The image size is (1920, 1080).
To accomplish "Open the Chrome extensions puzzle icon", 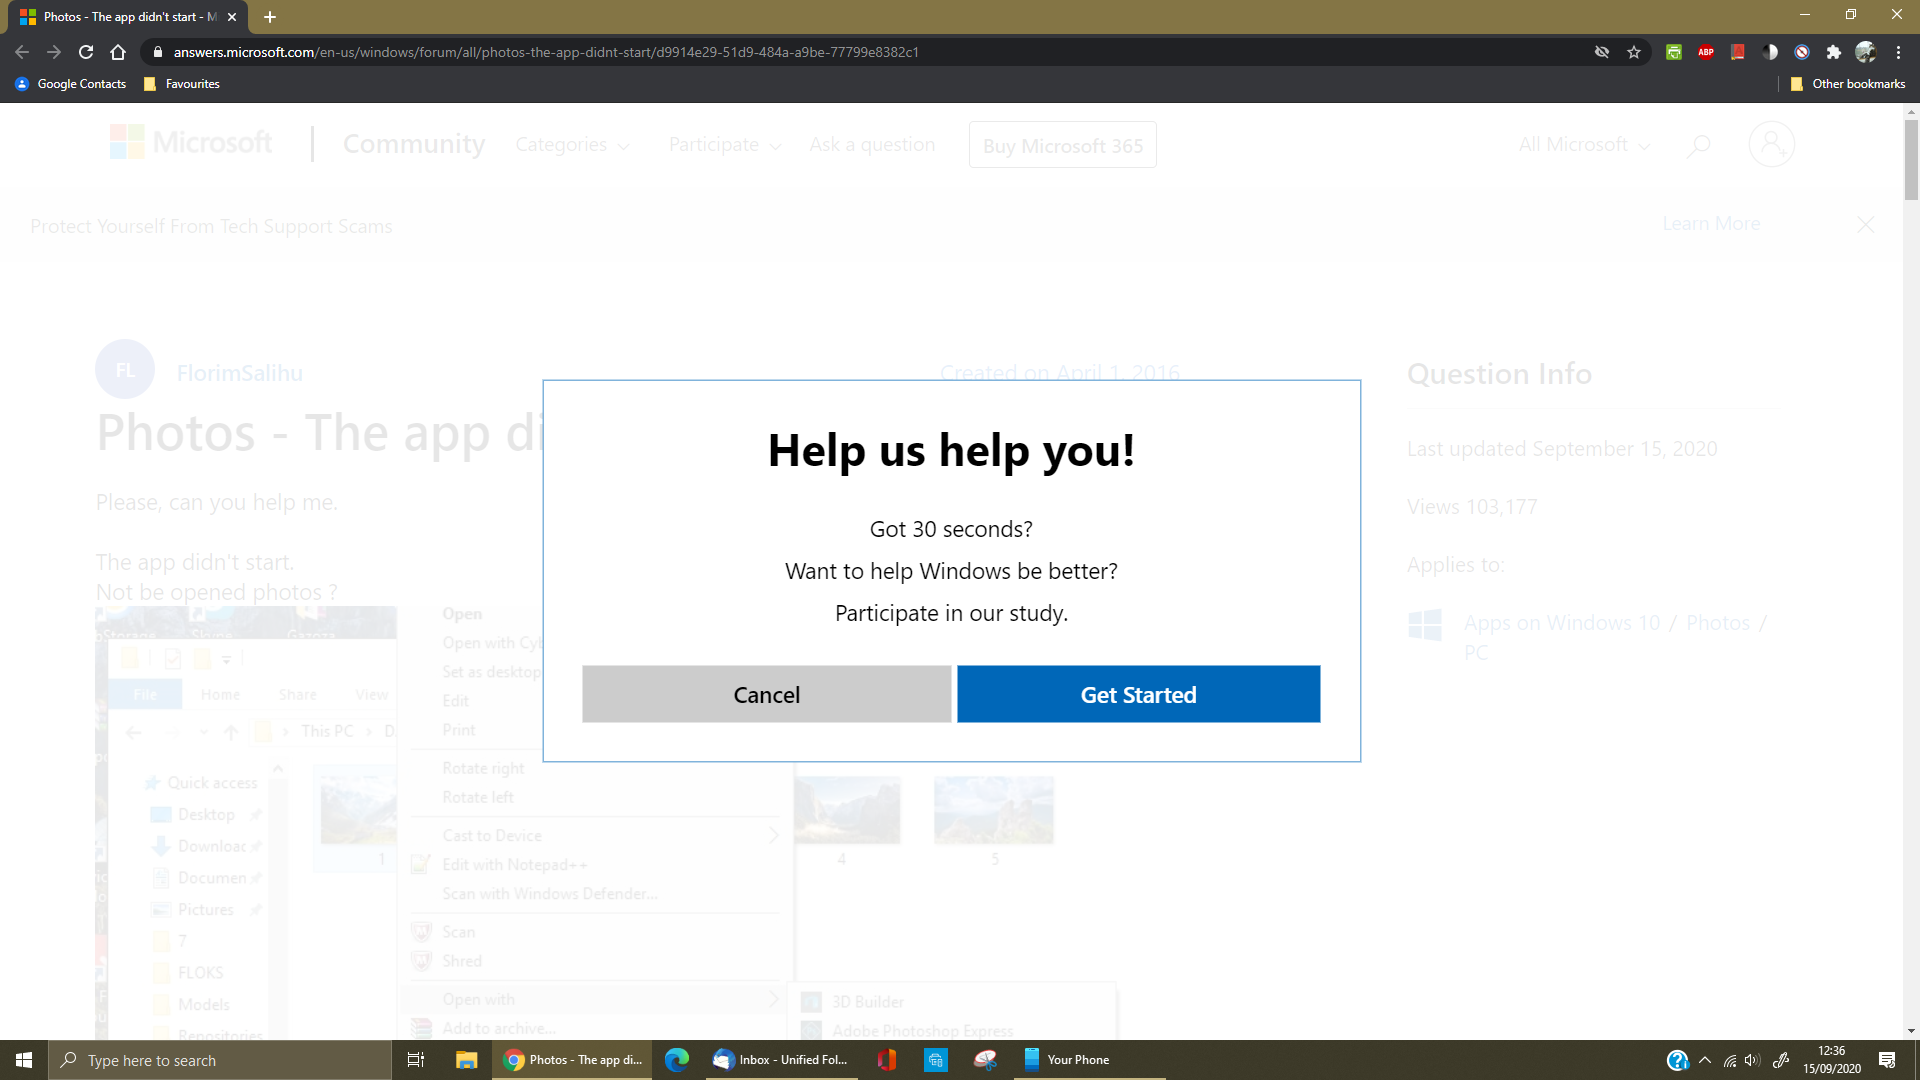I will pos(1834,52).
